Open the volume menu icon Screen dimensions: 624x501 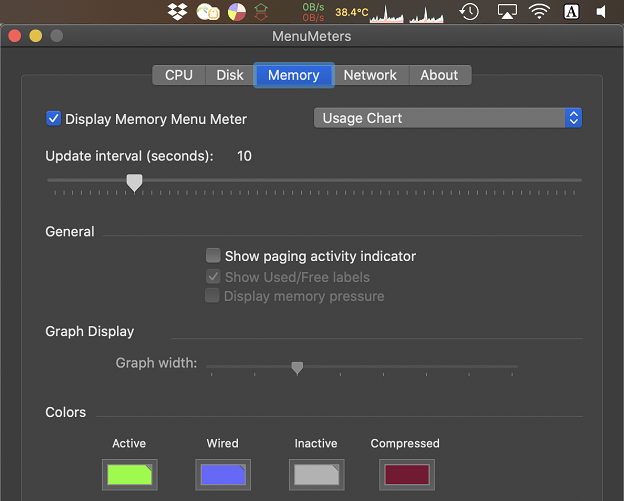pyautogui.click(x=601, y=12)
